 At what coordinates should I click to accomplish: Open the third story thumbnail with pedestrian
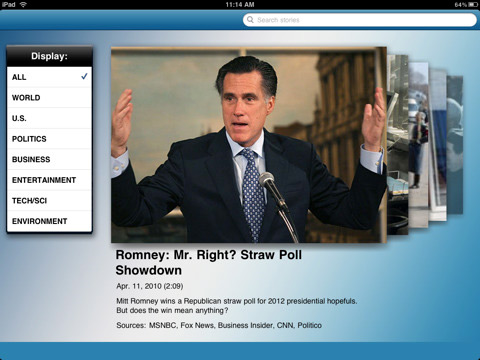pyautogui.click(x=419, y=145)
